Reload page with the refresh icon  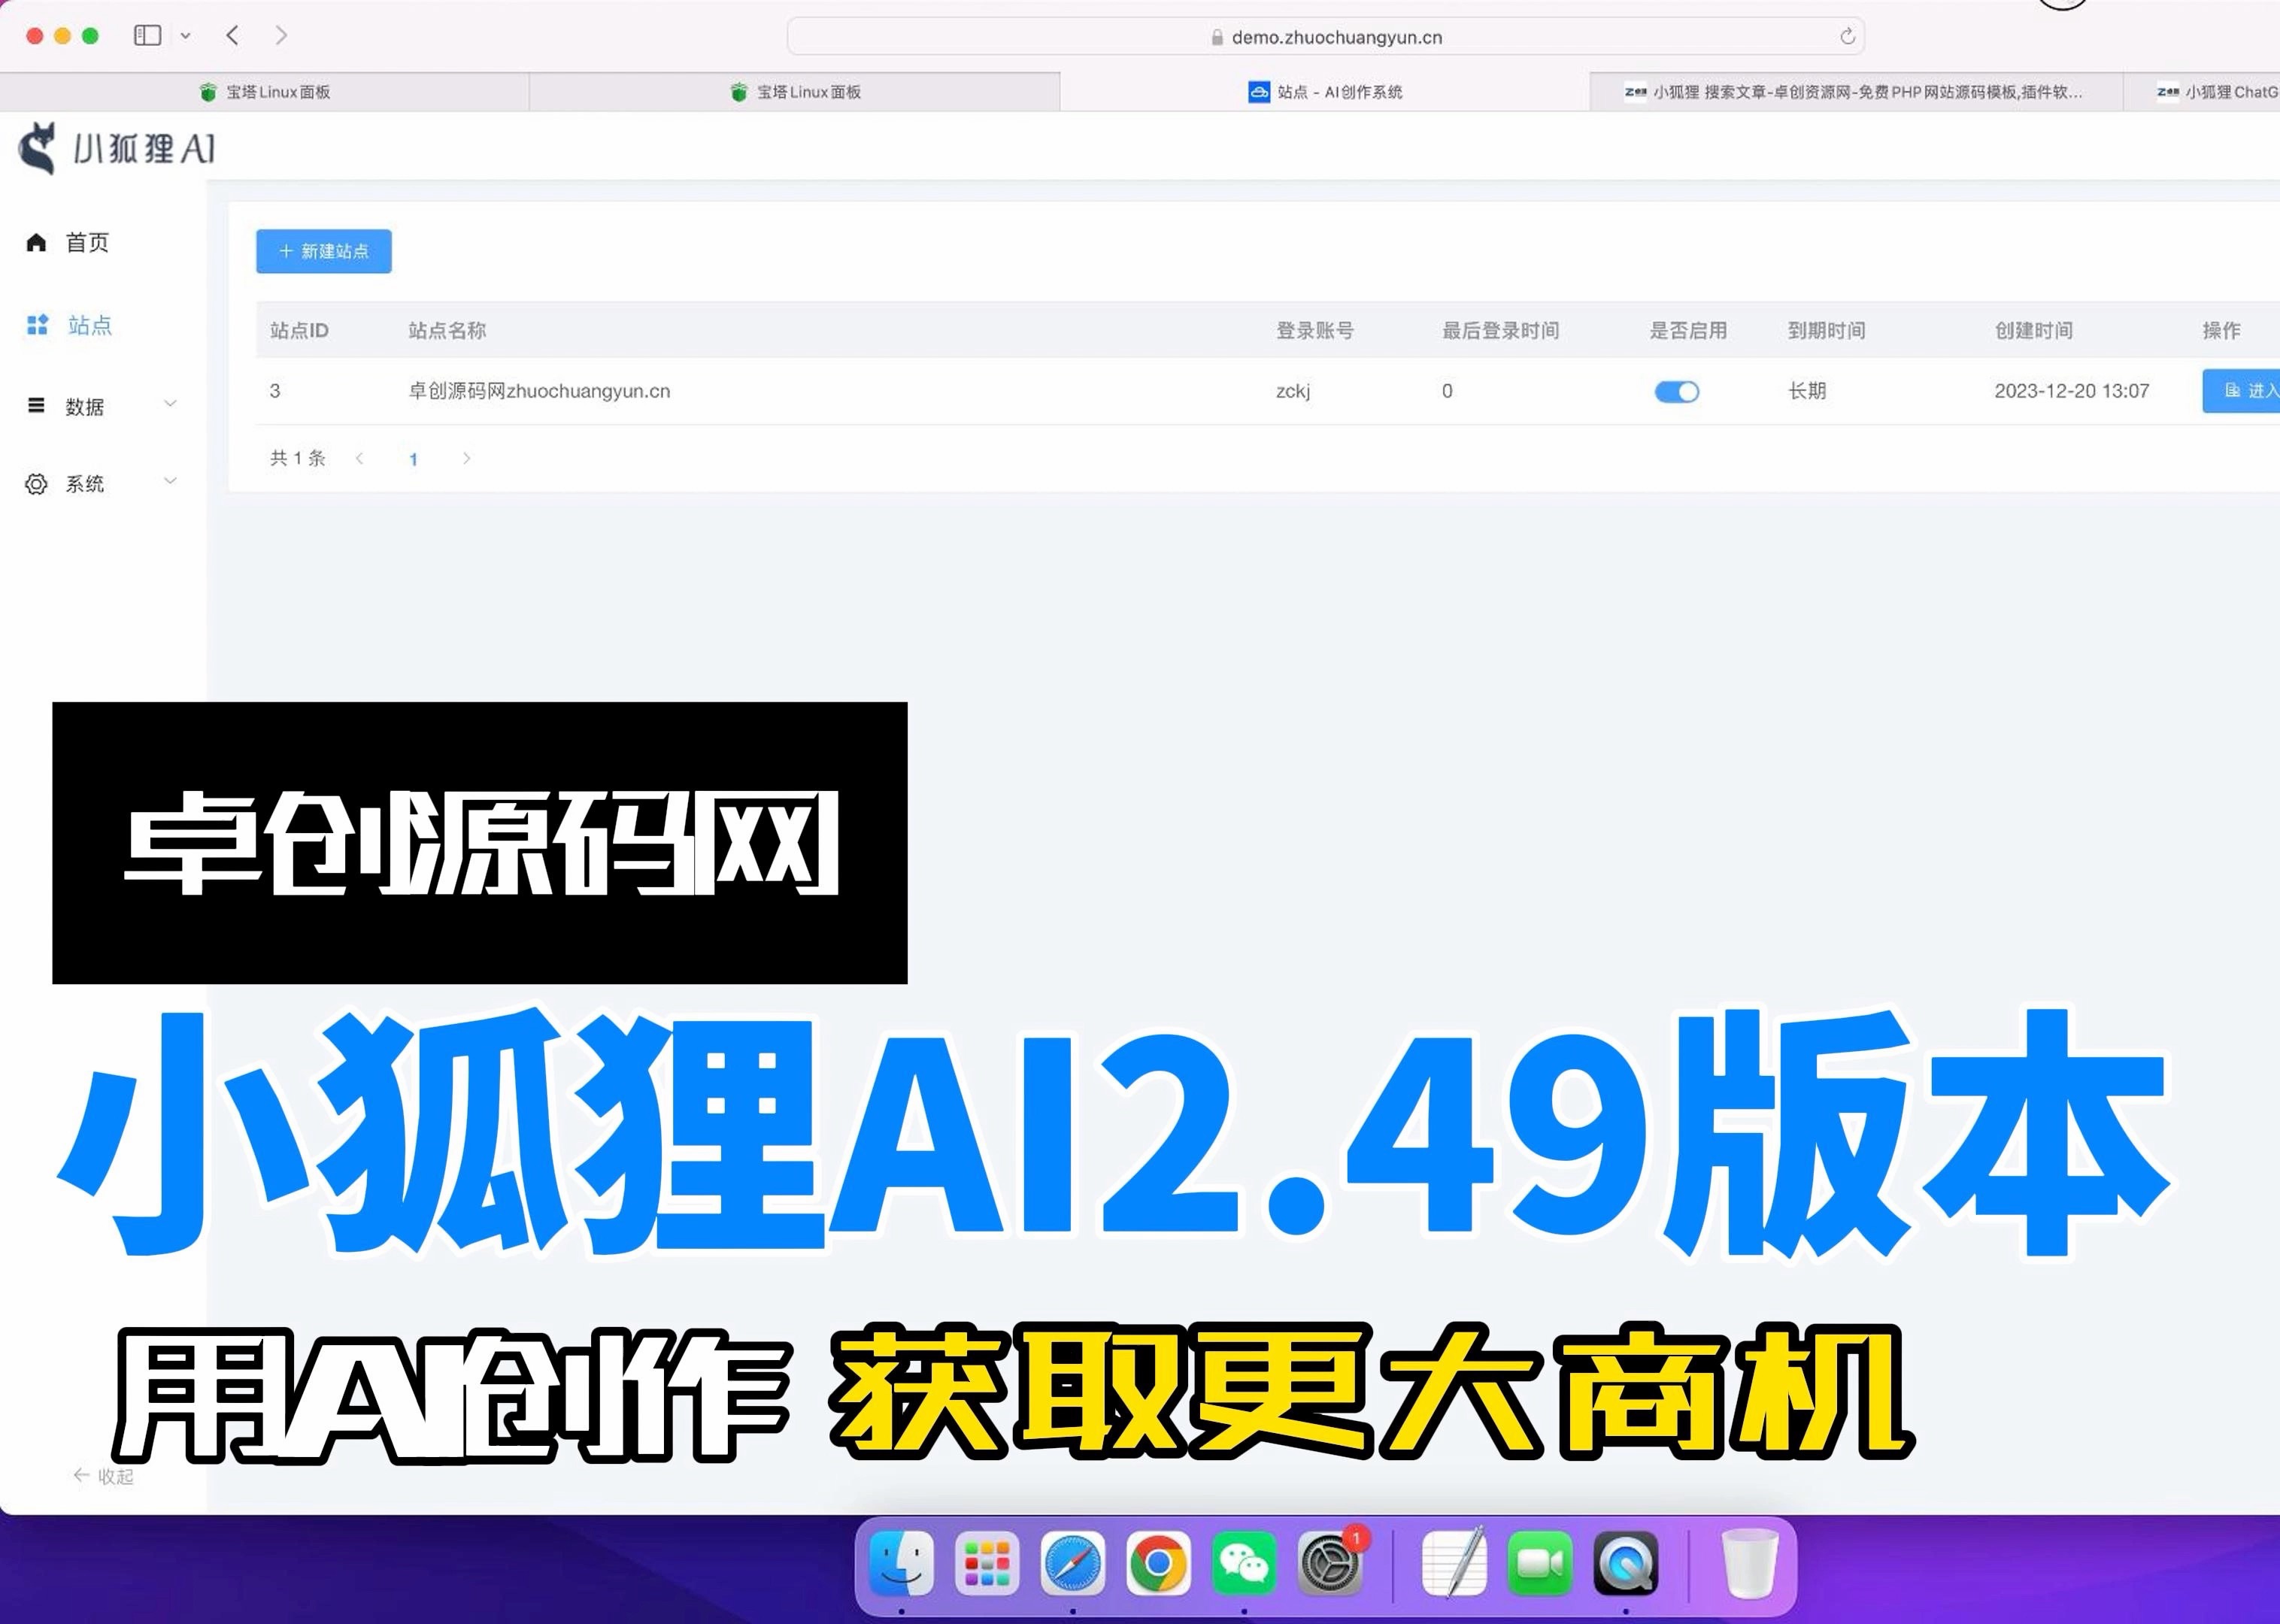(1847, 37)
